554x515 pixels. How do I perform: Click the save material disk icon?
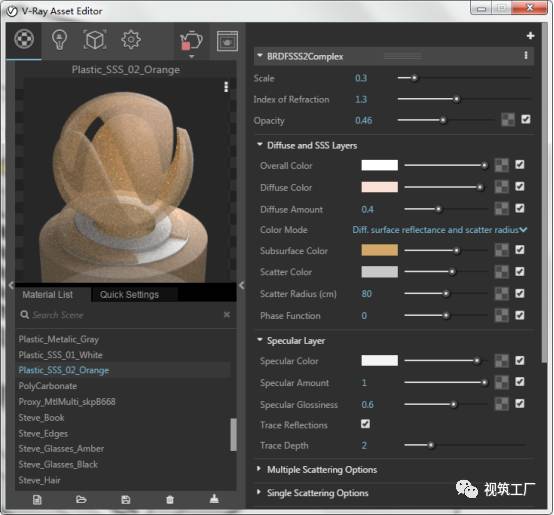pos(126,500)
